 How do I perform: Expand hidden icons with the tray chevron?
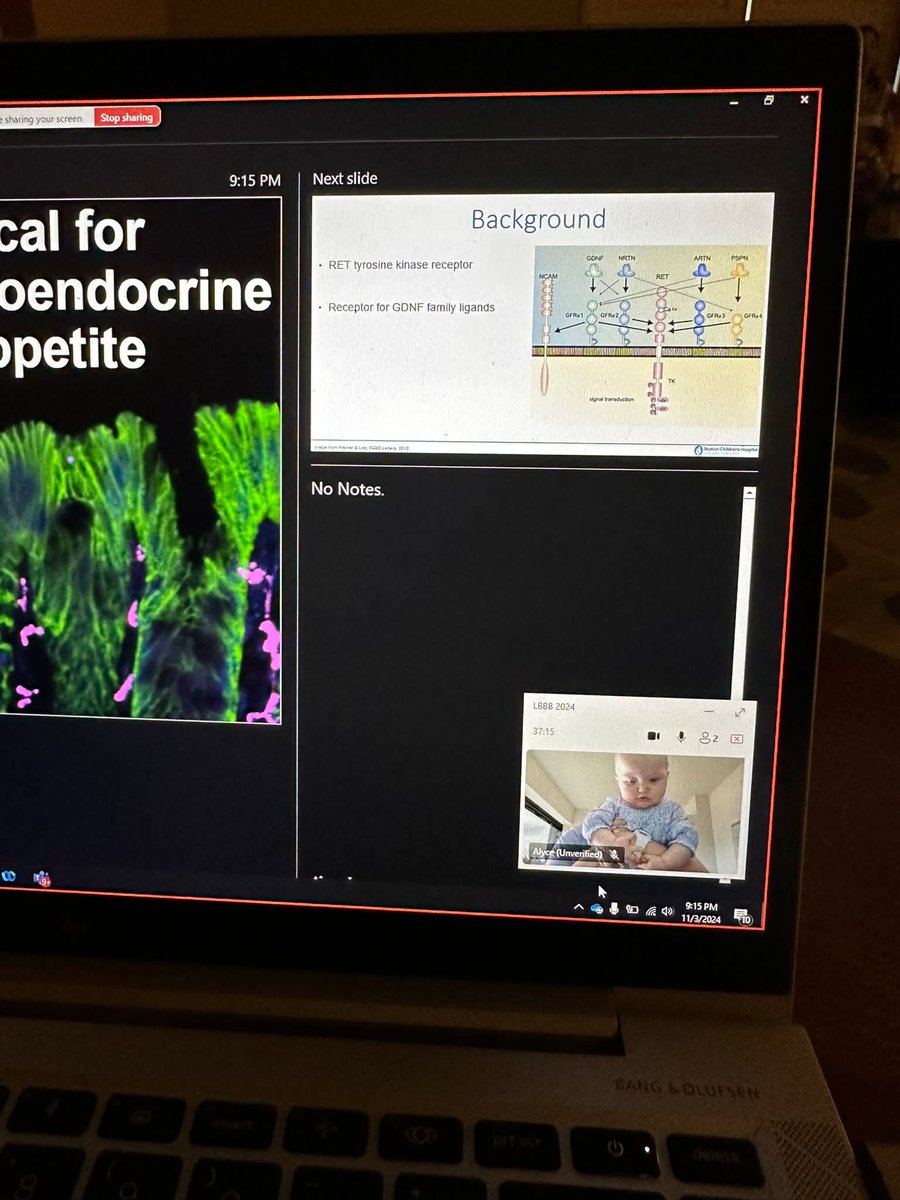[x=579, y=907]
